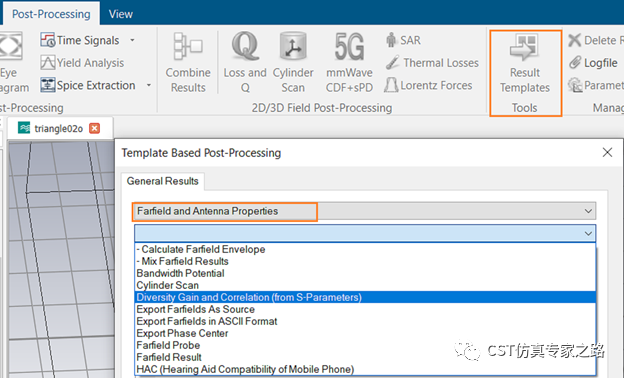Open Thermal Losses calculation
Viewport: 624px width, 378px height.
[x=432, y=62]
